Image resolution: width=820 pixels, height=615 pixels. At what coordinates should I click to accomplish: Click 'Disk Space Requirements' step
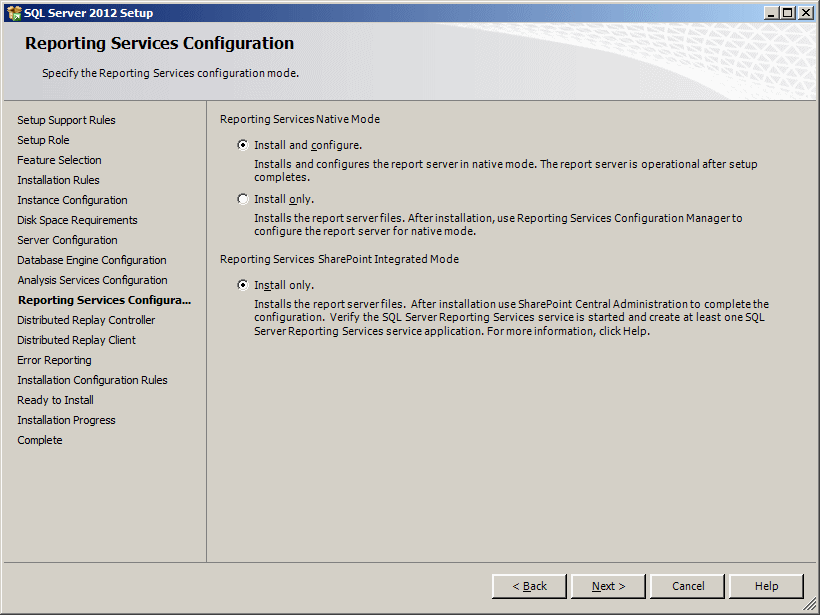tap(77, 220)
